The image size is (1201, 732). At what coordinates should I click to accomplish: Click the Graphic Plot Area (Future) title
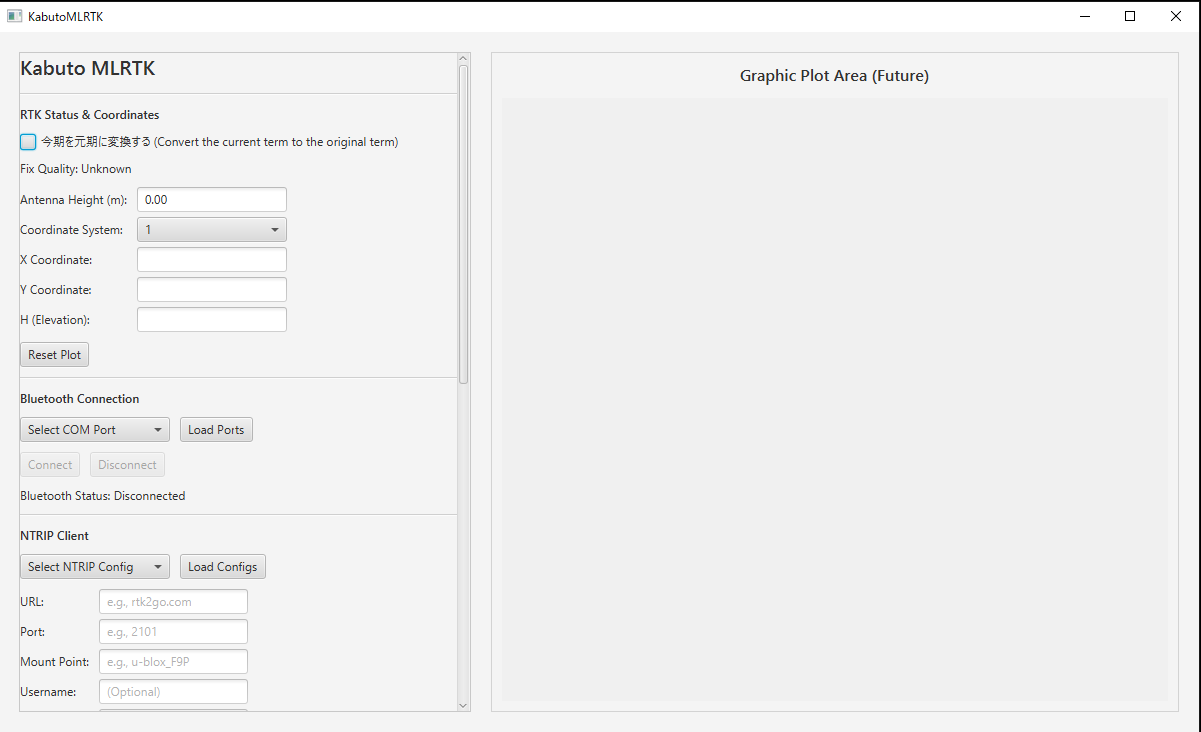click(x=834, y=76)
